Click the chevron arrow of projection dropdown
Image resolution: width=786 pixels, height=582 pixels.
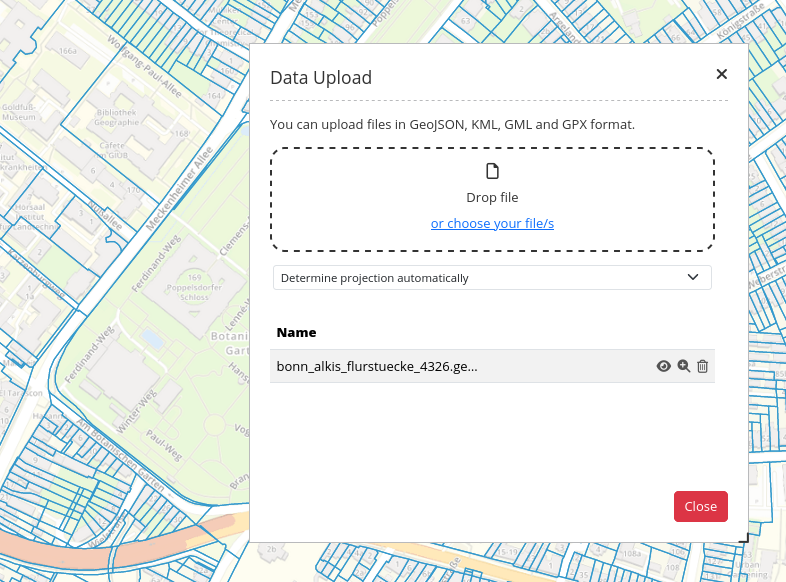(693, 277)
